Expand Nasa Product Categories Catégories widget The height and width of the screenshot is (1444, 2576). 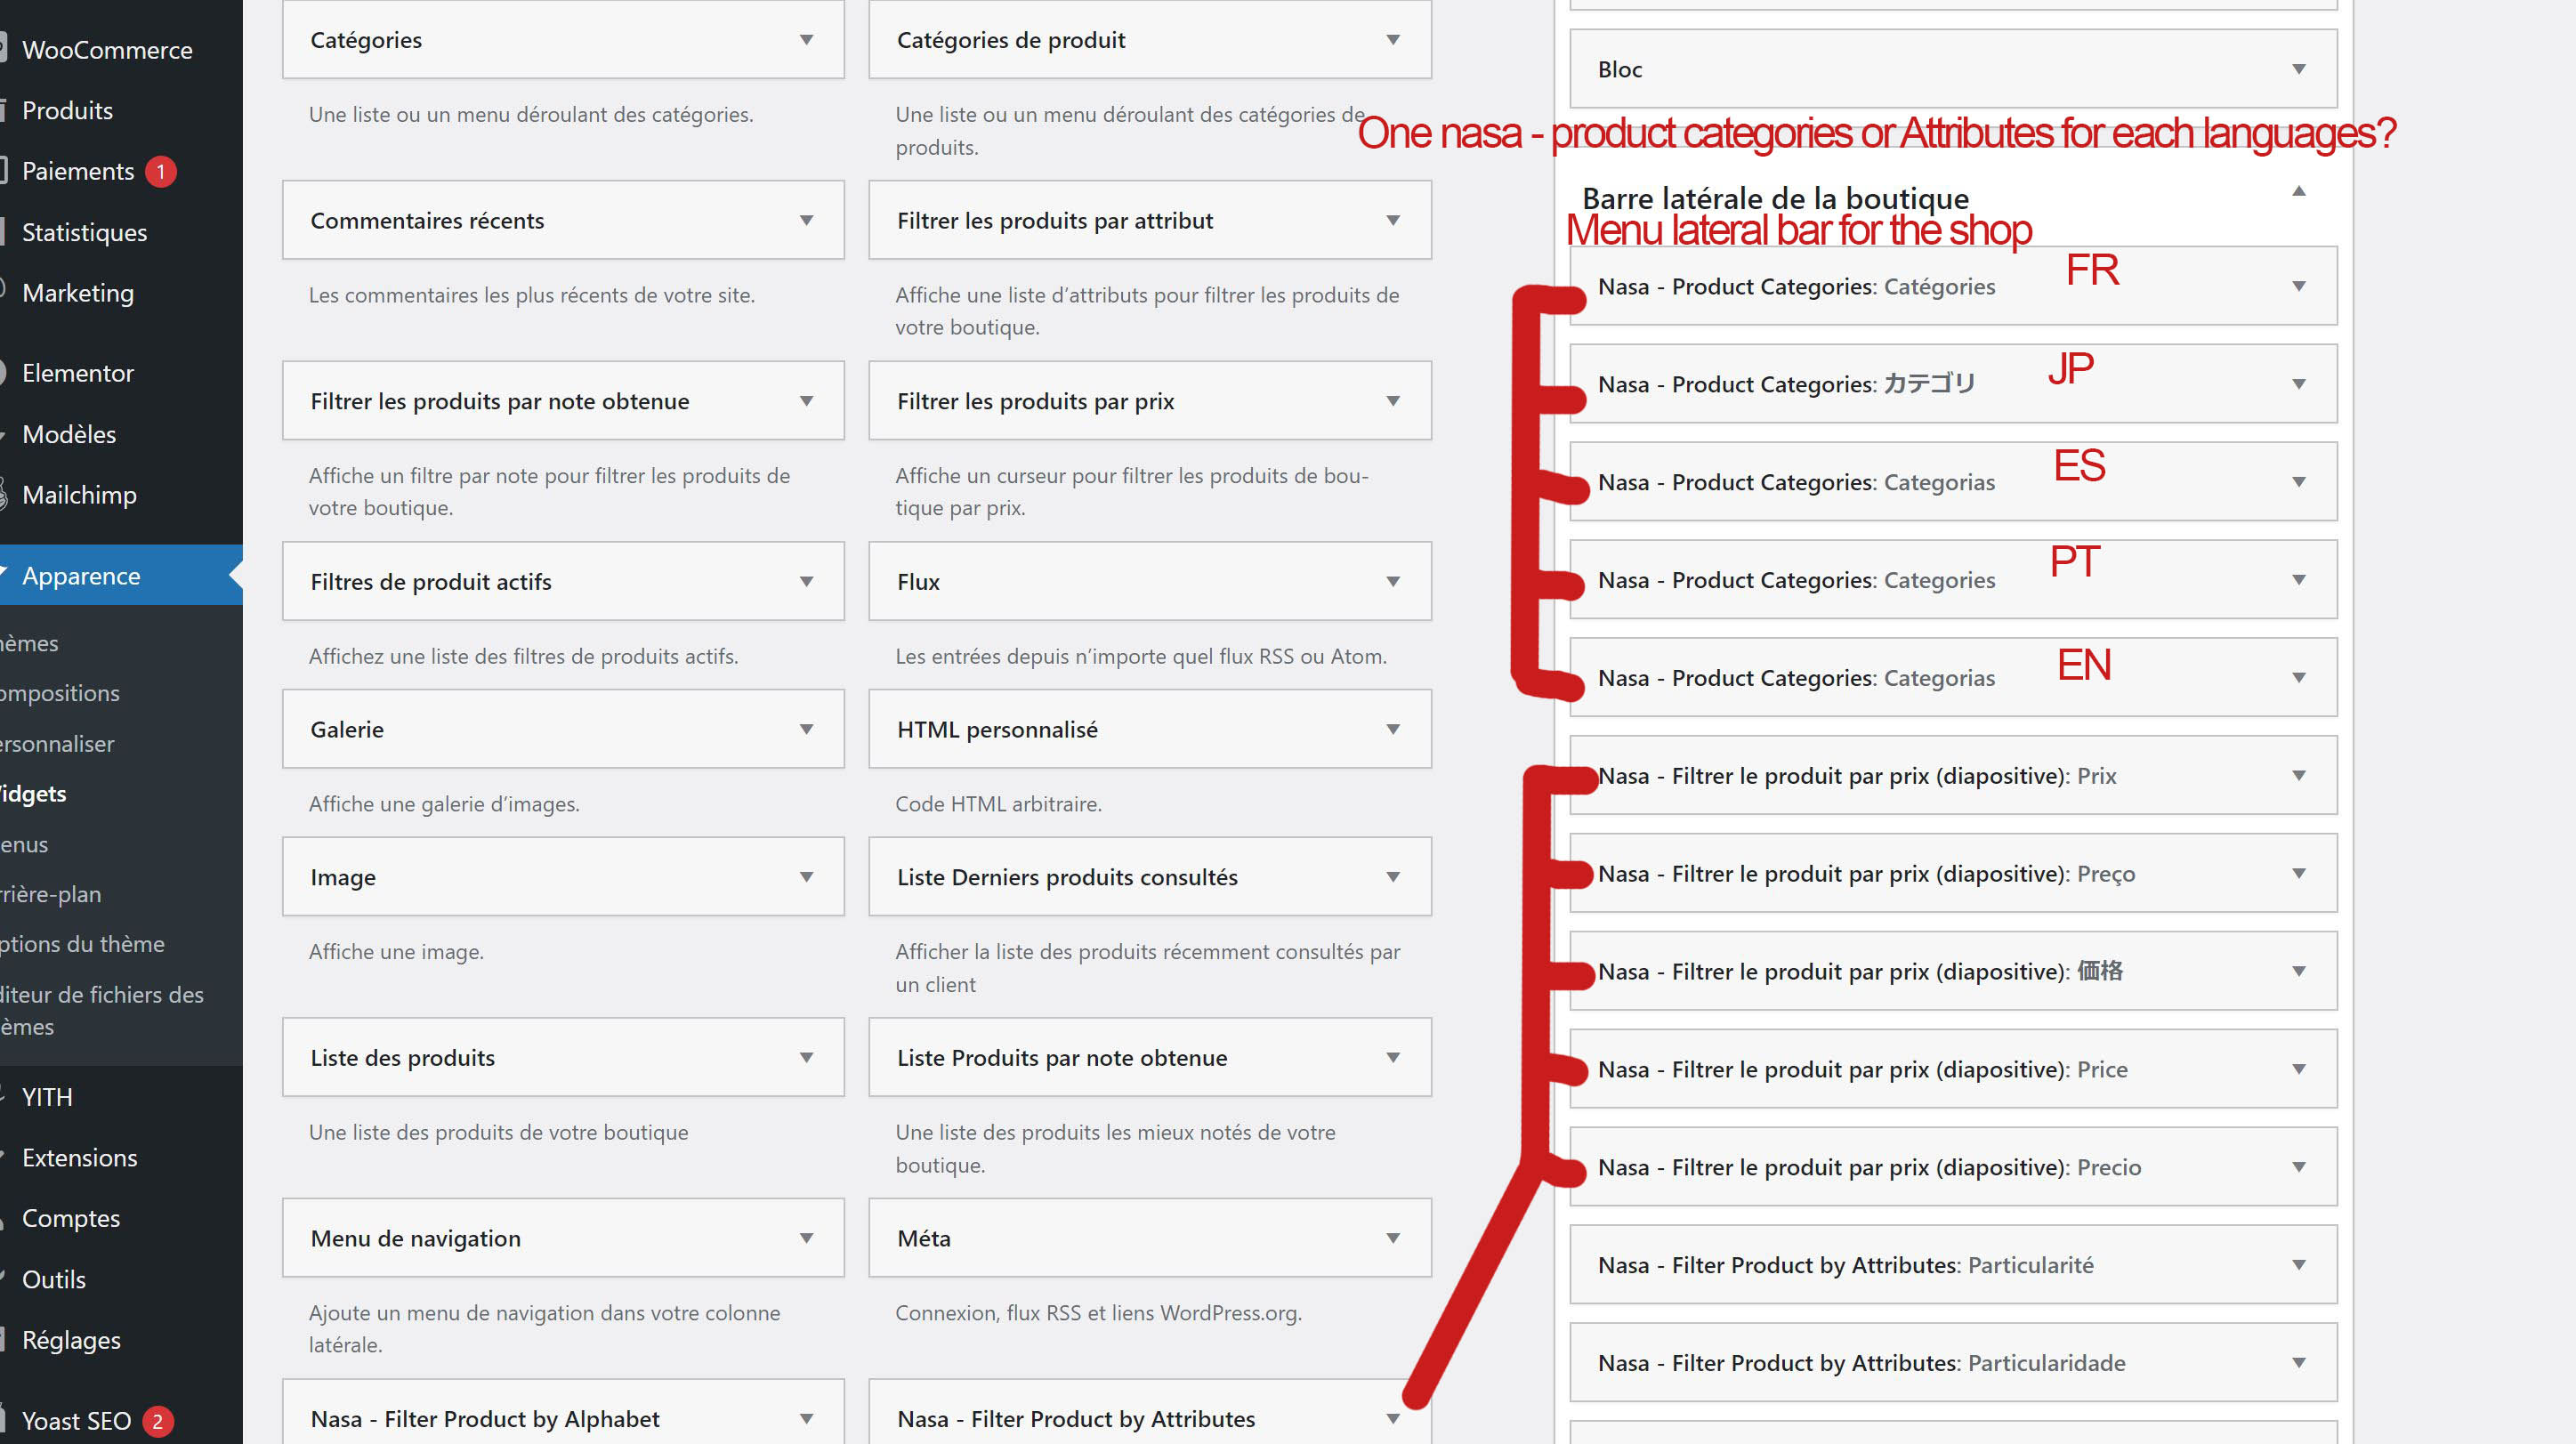click(x=2298, y=286)
